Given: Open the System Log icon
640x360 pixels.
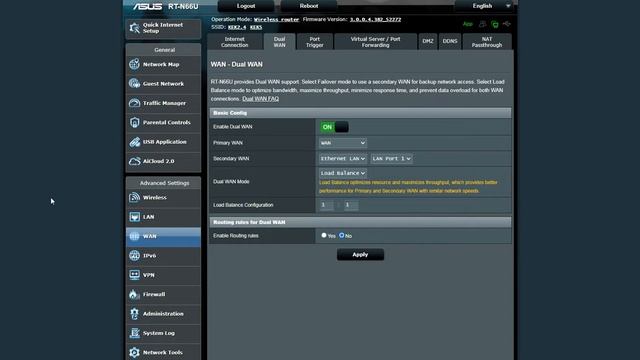Looking at the screenshot, I should pyautogui.click(x=134, y=333).
